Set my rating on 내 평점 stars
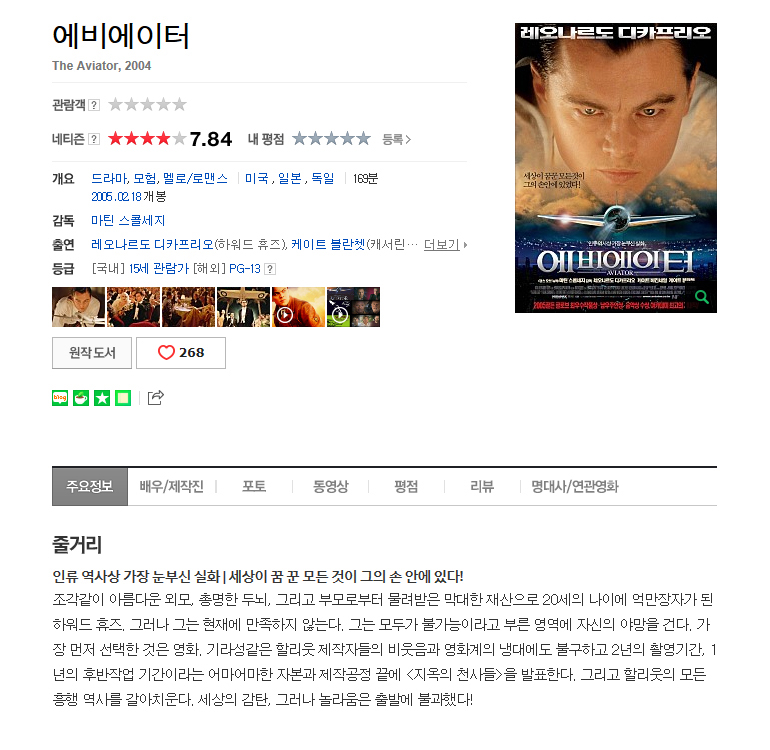This screenshot has height=750, width=770. click(x=331, y=139)
